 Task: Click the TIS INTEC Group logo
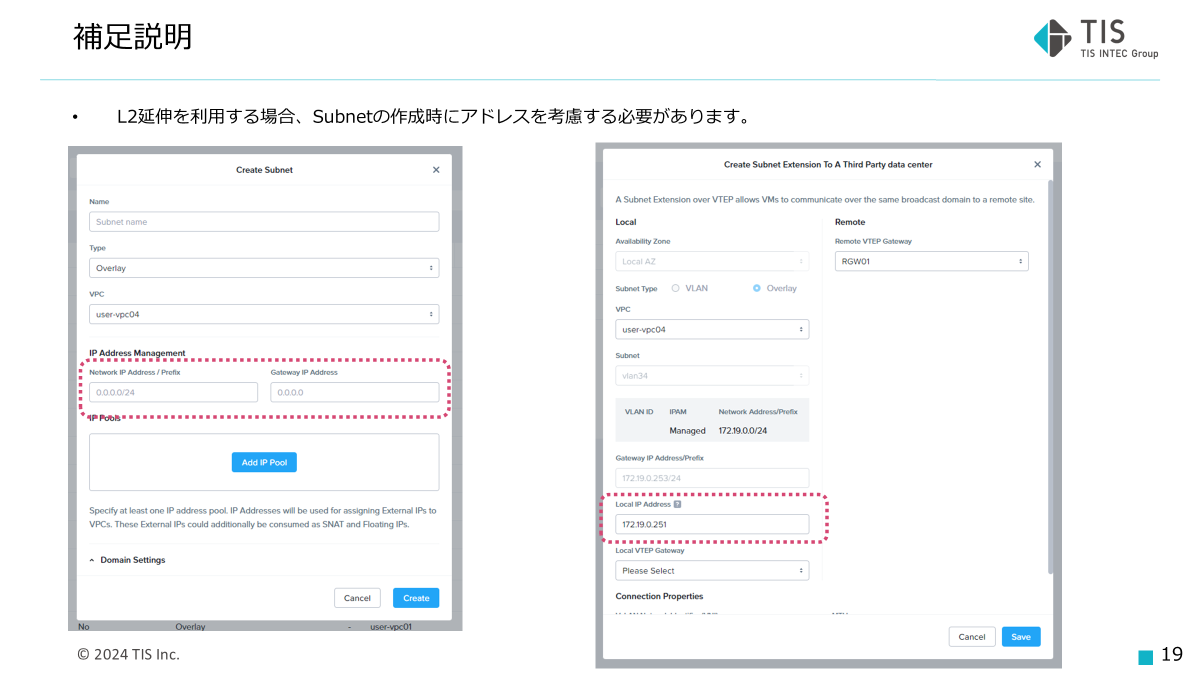click(1096, 39)
